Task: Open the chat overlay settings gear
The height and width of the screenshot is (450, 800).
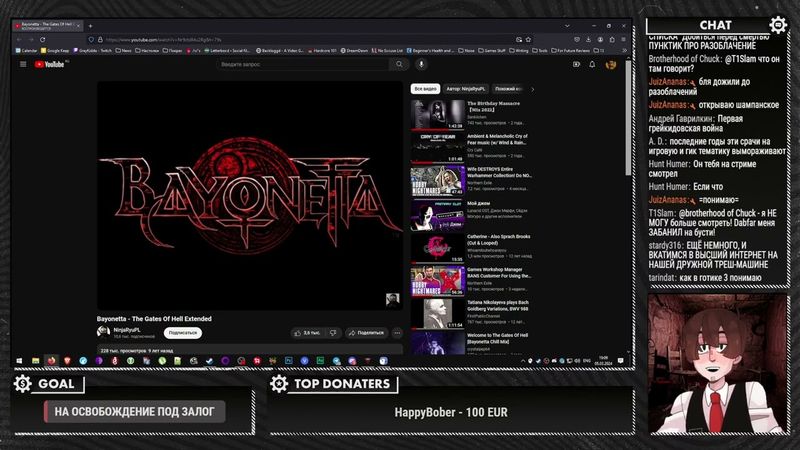Action: (x=778, y=25)
